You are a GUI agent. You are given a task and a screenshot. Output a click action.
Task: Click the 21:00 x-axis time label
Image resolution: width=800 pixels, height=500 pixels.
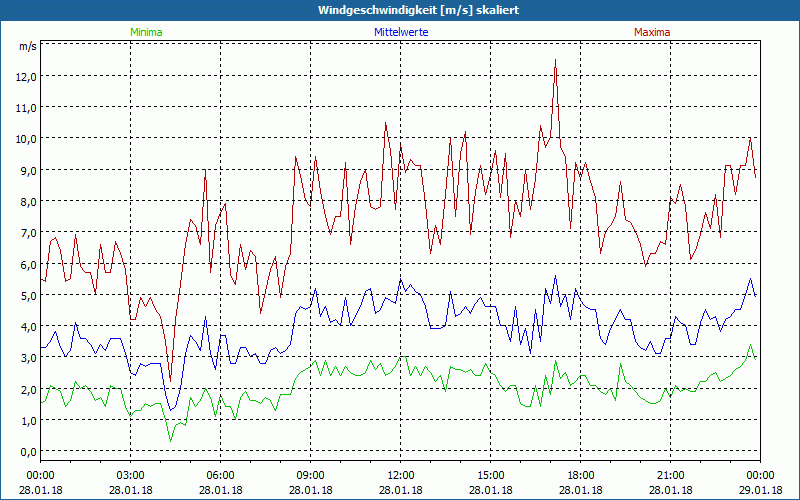click(671, 475)
